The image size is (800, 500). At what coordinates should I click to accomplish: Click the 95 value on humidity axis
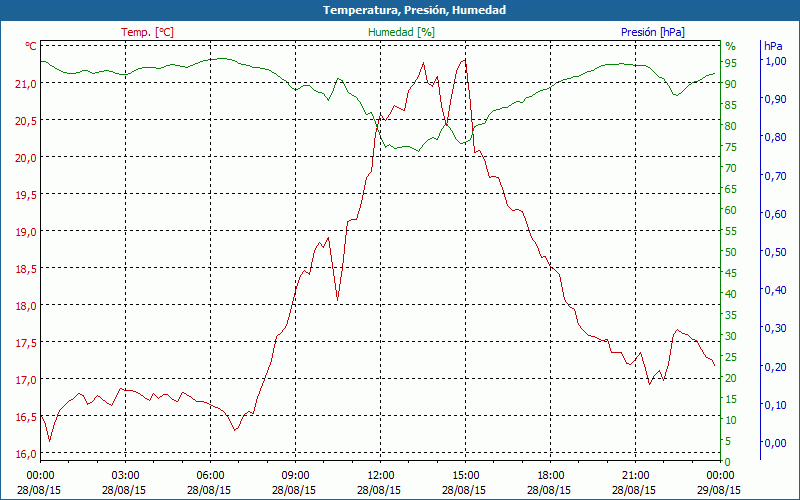(x=731, y=63)
